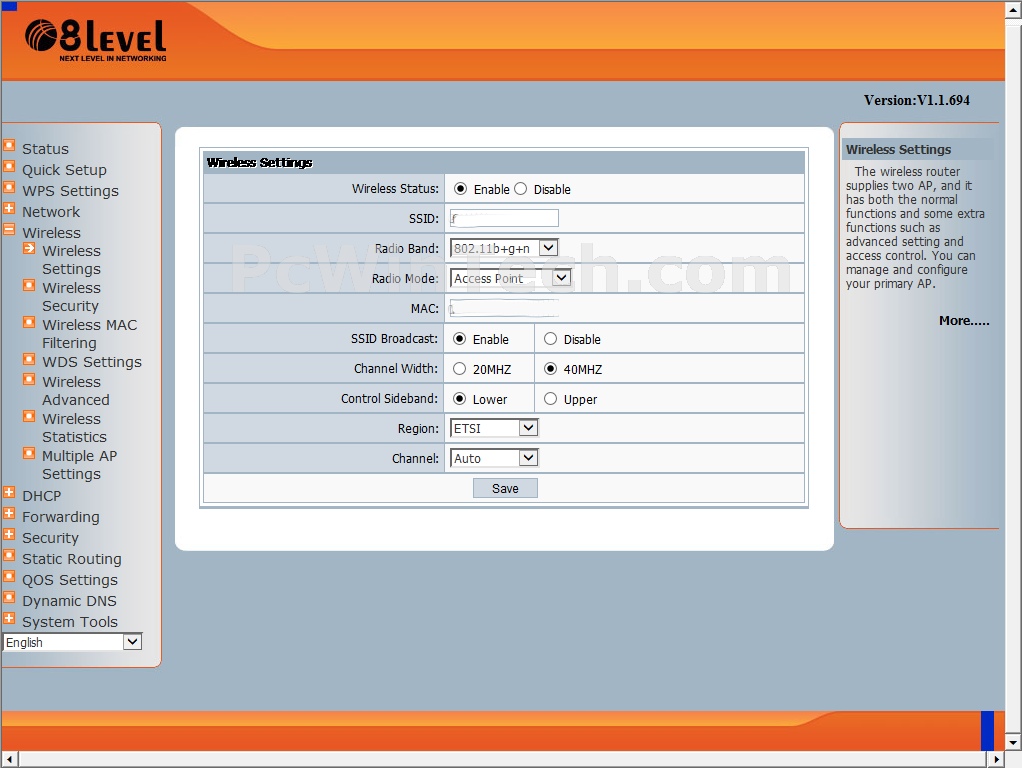Click the 8level logo

click(x=95, y=40)
